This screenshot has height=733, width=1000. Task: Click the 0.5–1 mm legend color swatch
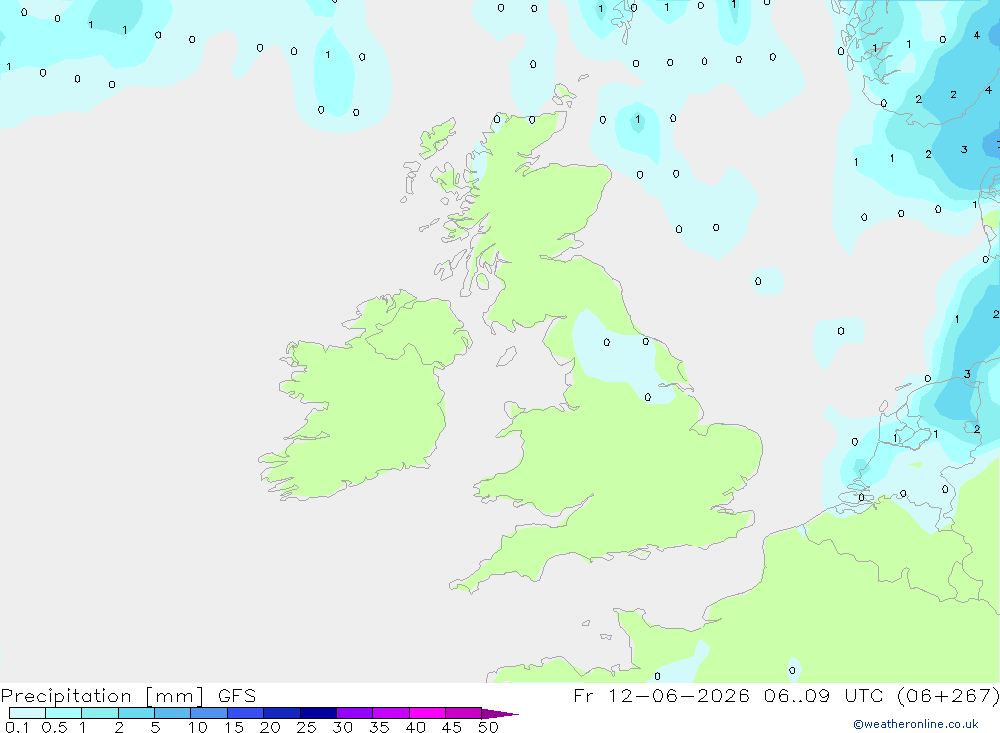[64, 713]
